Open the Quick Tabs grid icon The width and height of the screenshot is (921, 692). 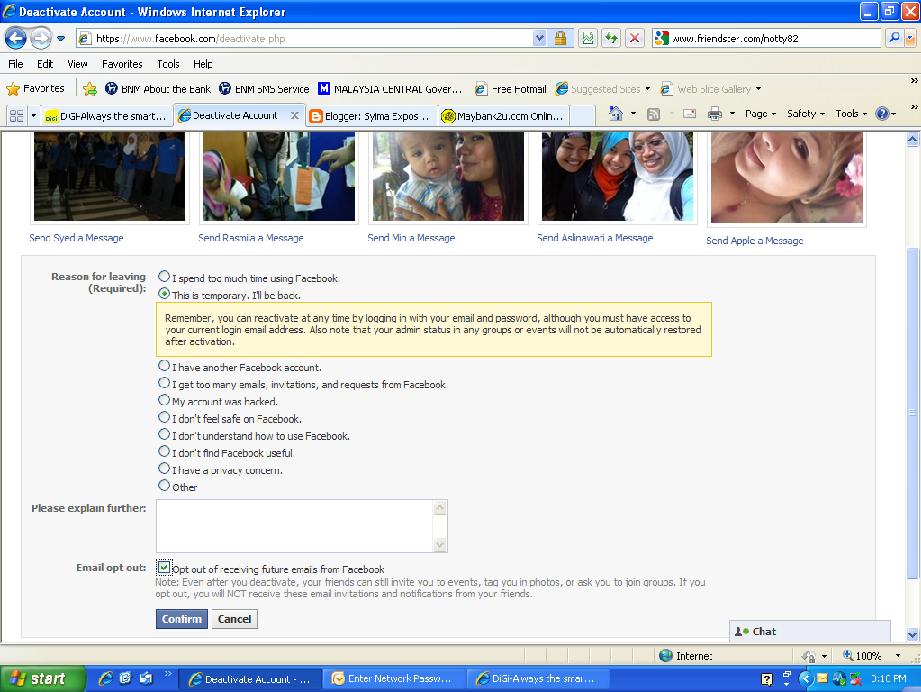(x=16, y=116)
